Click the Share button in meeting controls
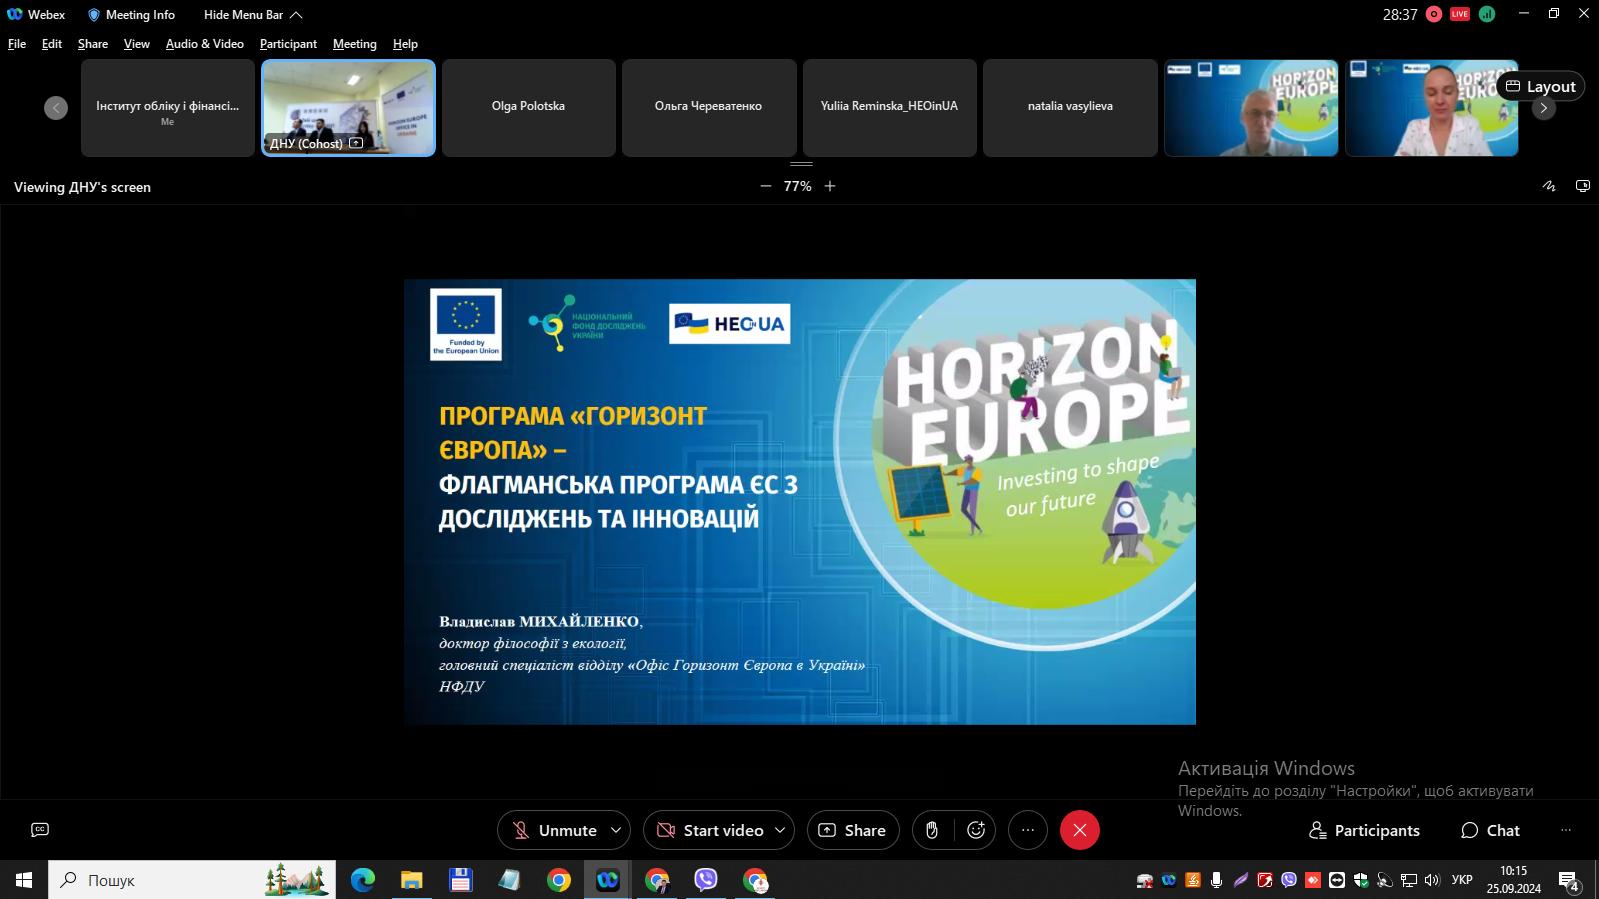 [853, 830]
